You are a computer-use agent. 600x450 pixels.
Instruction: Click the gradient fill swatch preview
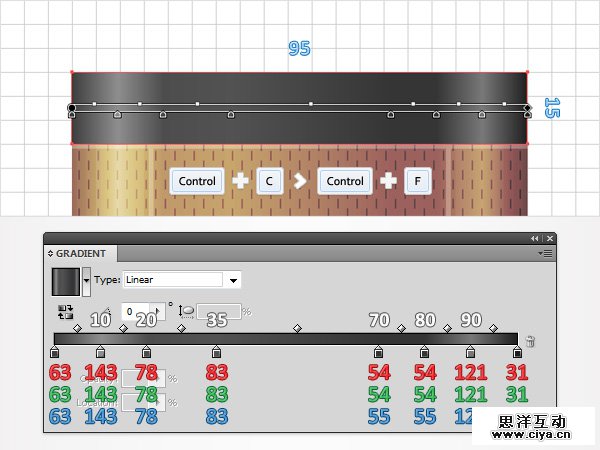[x=66, y=280]
